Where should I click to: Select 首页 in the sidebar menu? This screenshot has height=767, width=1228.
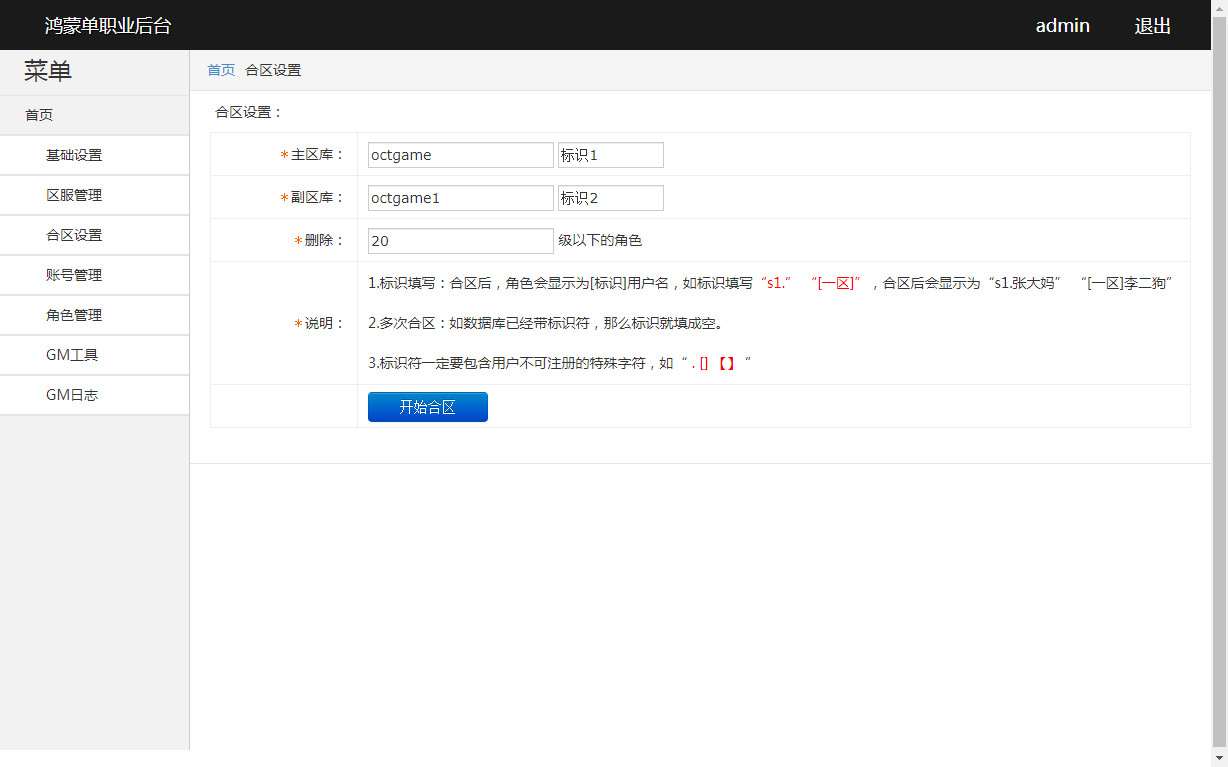(39, 115)
